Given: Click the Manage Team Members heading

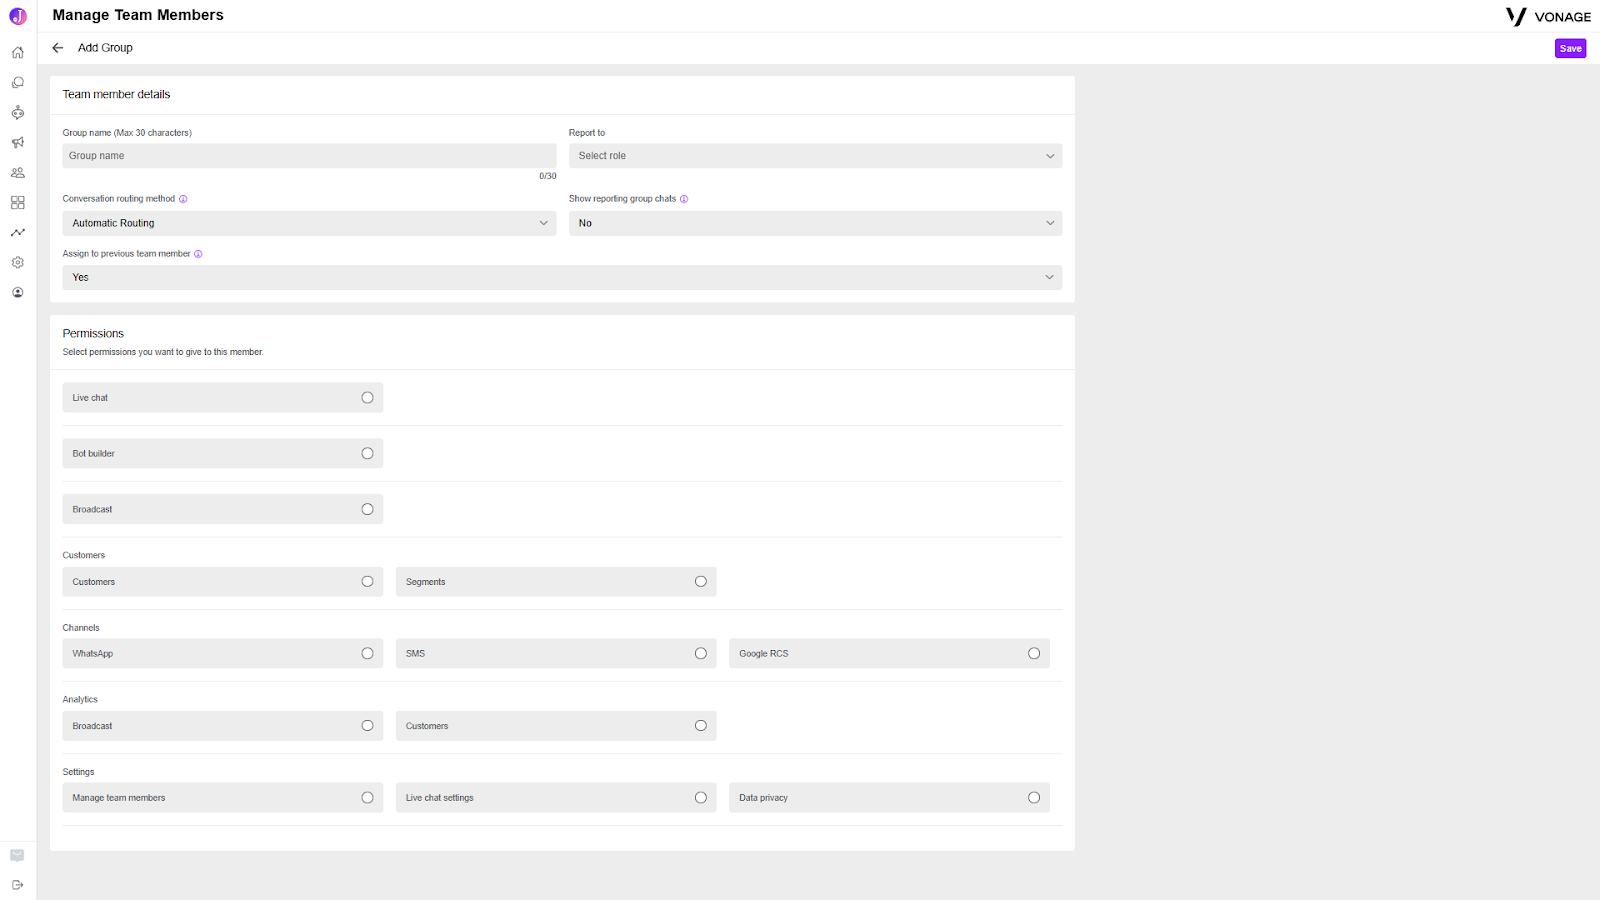Looking at the screenshot, I should pyautogui.click(x=138, y=15).
